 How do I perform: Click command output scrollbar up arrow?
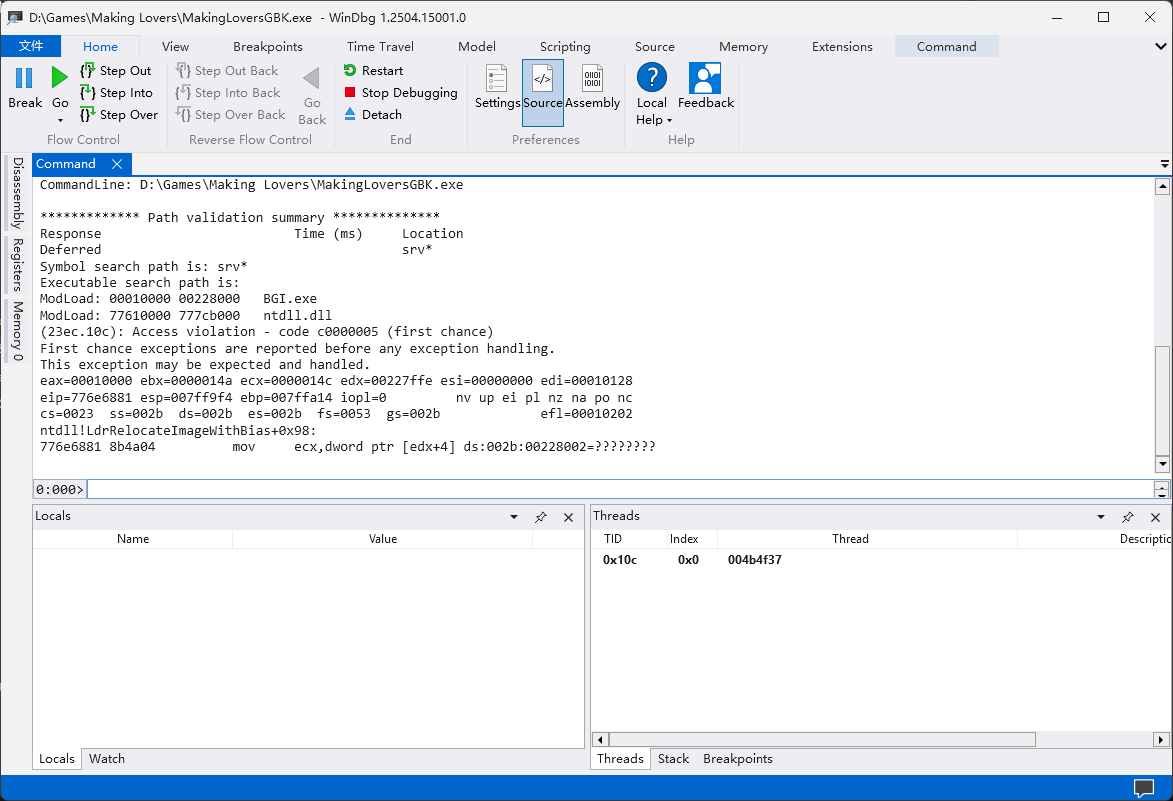coord(1162,185)
